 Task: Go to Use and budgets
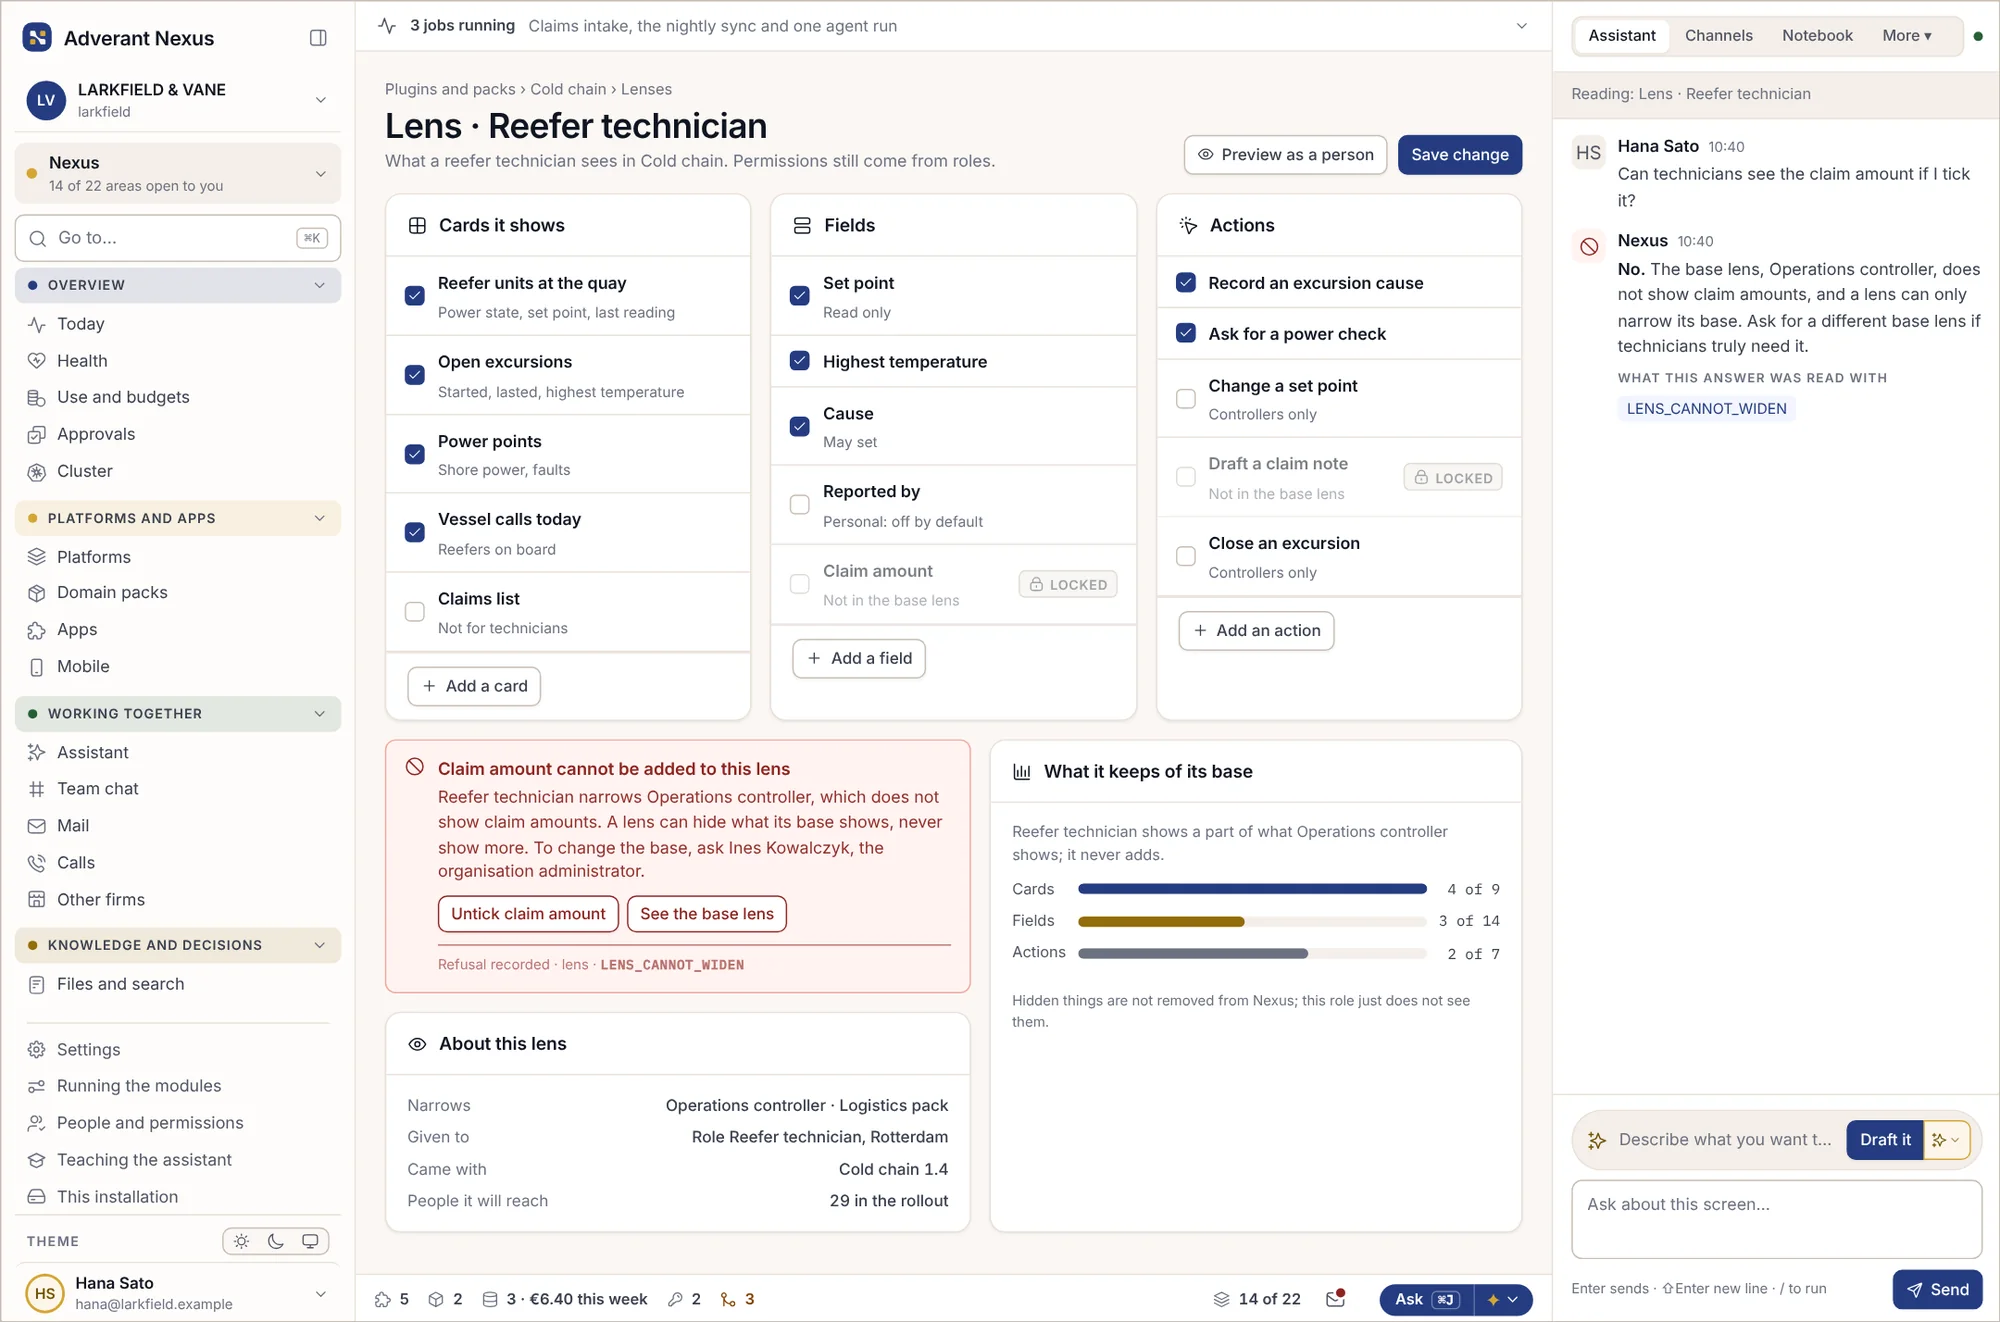coord(123,397)
